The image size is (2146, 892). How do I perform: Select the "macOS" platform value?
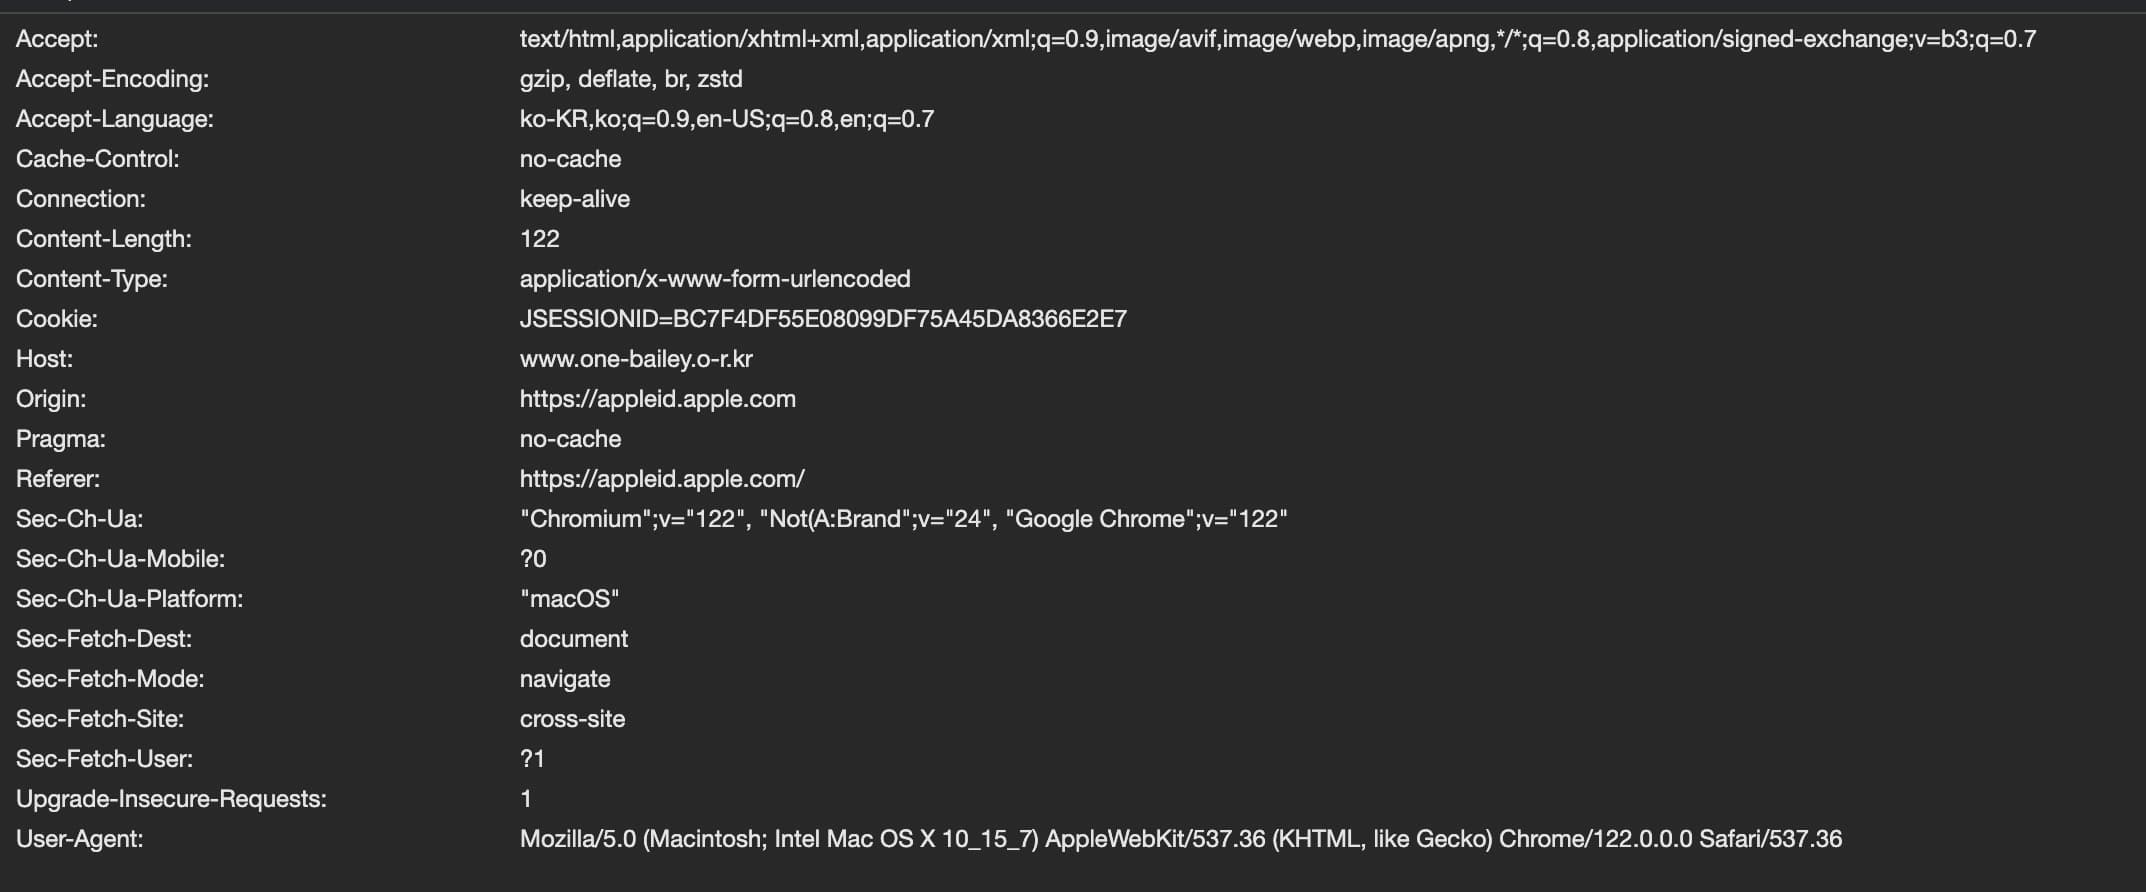[569, 599]
